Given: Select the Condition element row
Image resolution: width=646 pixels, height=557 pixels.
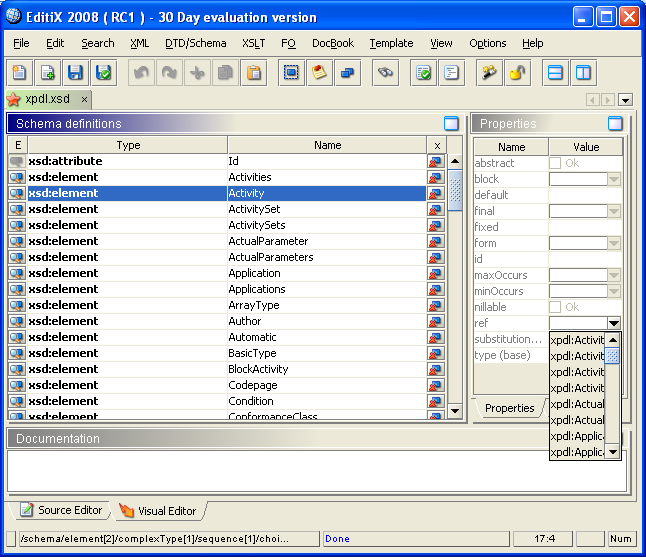Looking at the screenshot, I should 227,401.
